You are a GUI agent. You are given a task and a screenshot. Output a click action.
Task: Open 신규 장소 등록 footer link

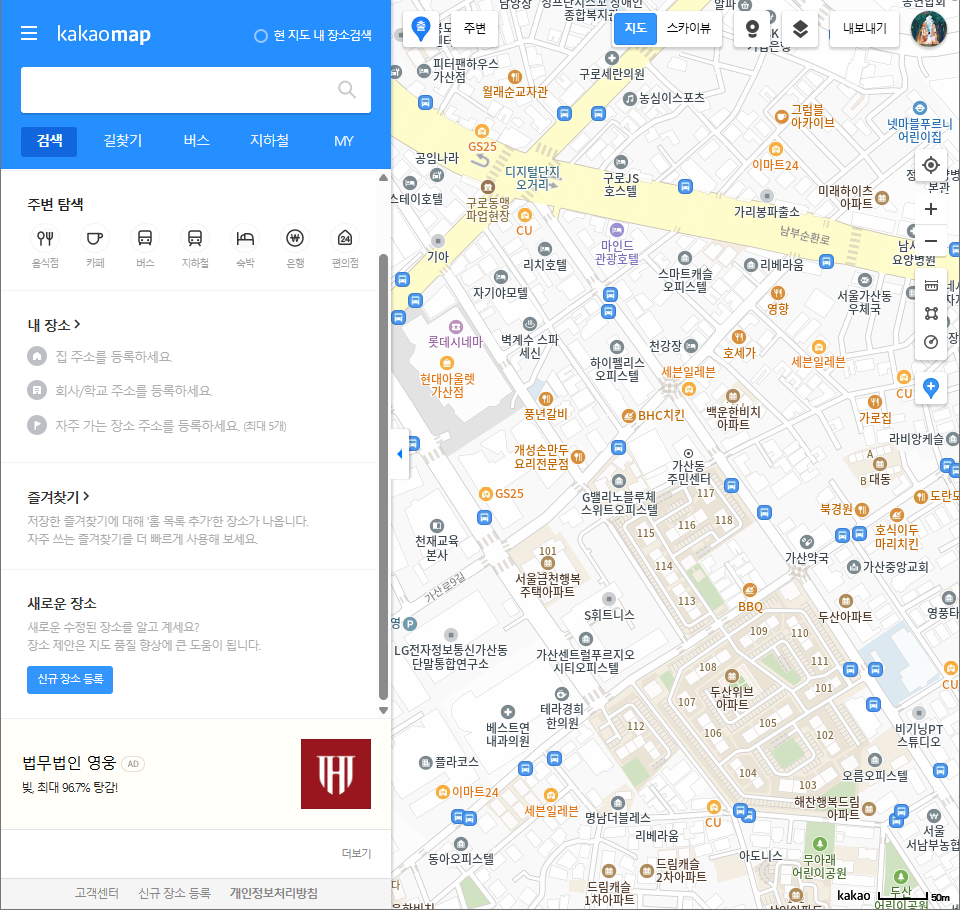pyautogui.click(x=174, y=893)
